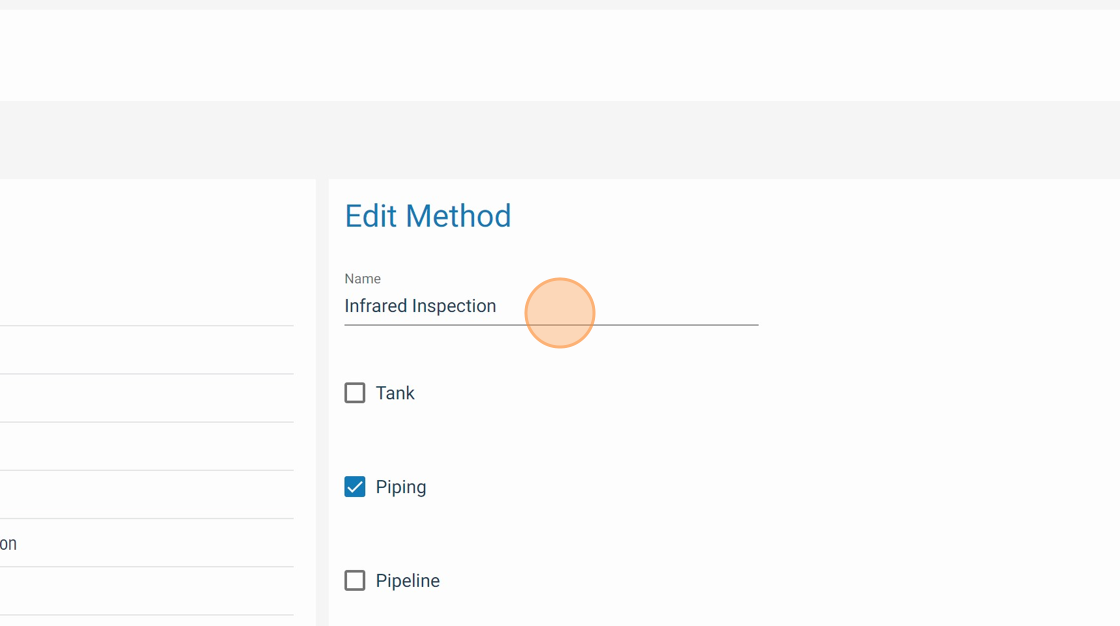Click the white top bar area
This screenshot has height=626, width=1120.
click(x=560, y=55)
